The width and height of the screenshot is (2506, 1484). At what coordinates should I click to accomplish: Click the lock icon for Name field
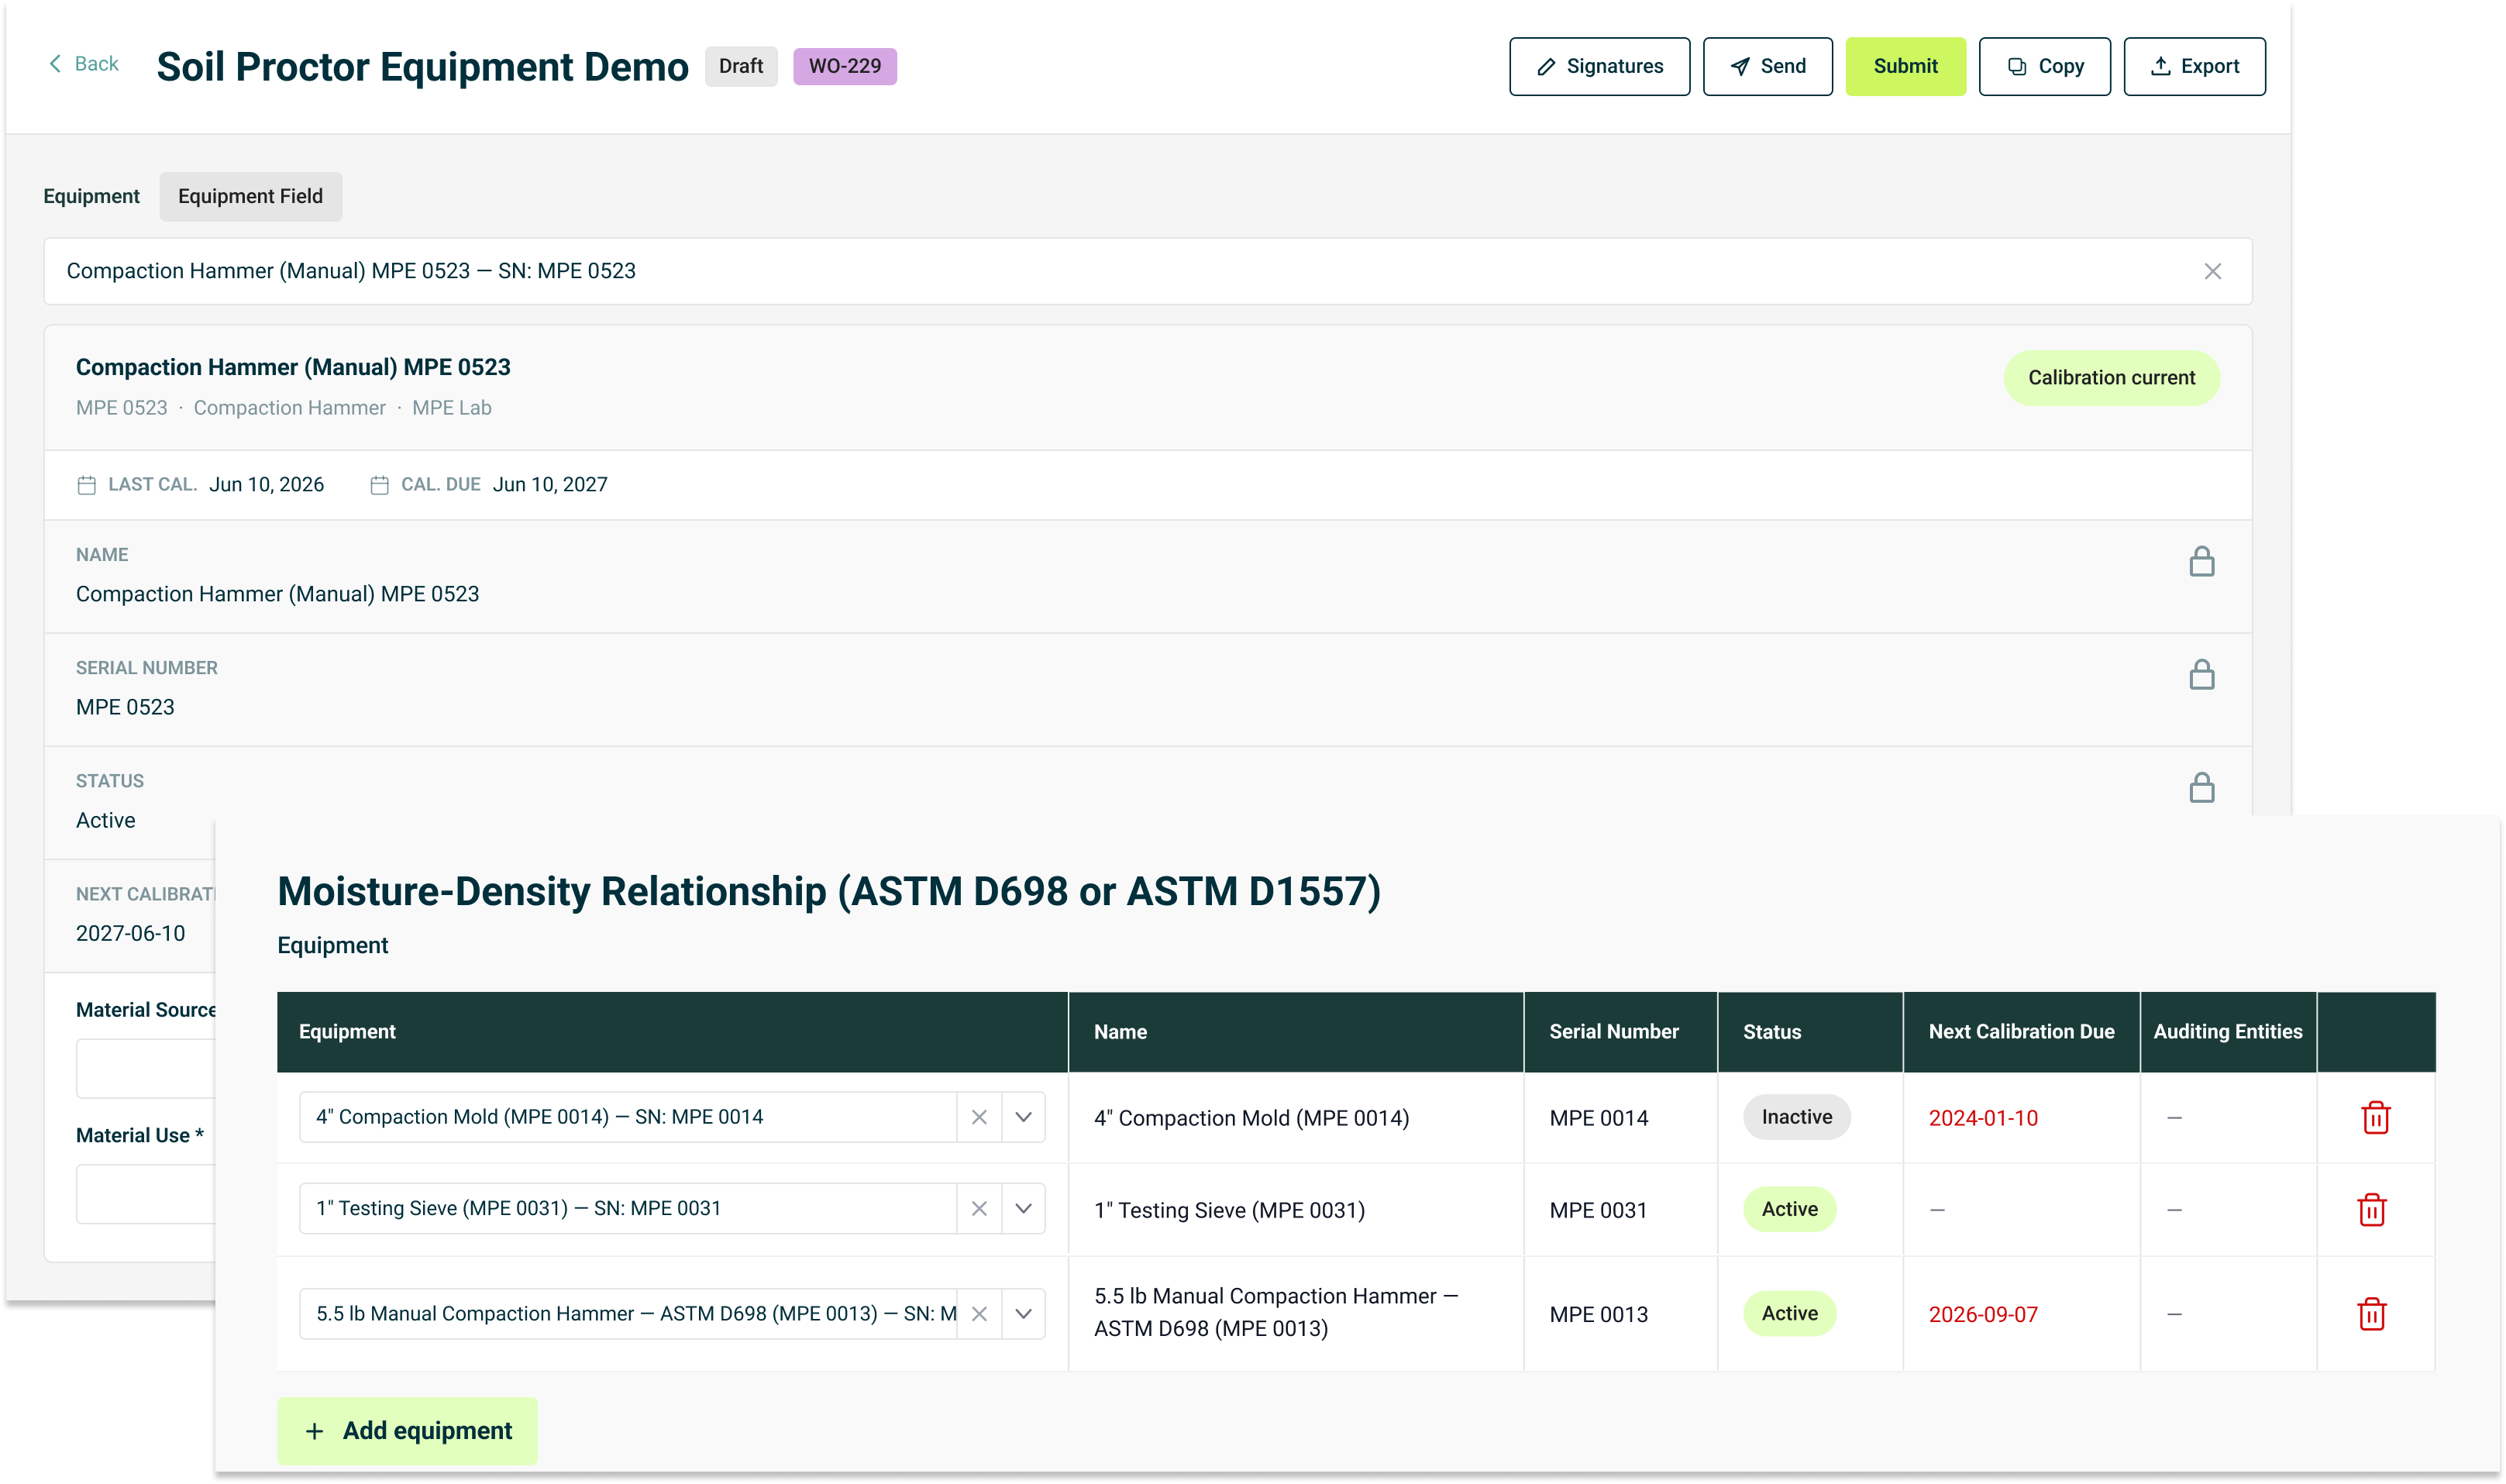click(x=2201, y=561)
